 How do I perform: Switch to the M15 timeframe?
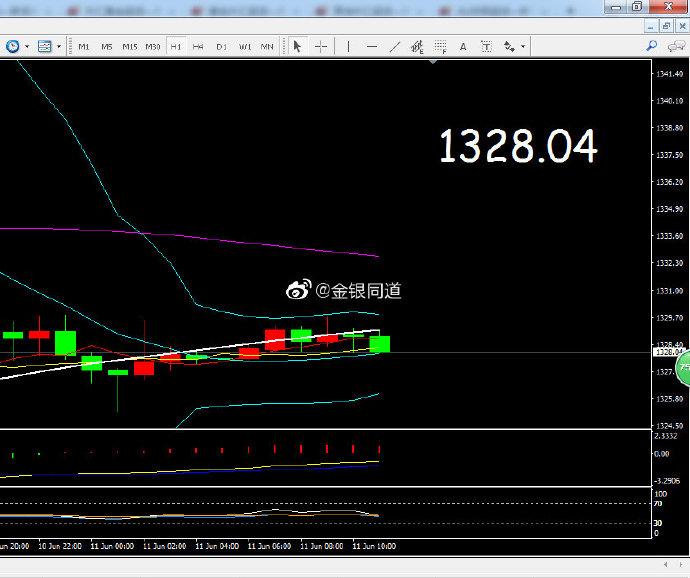click(x=130, y=46)
